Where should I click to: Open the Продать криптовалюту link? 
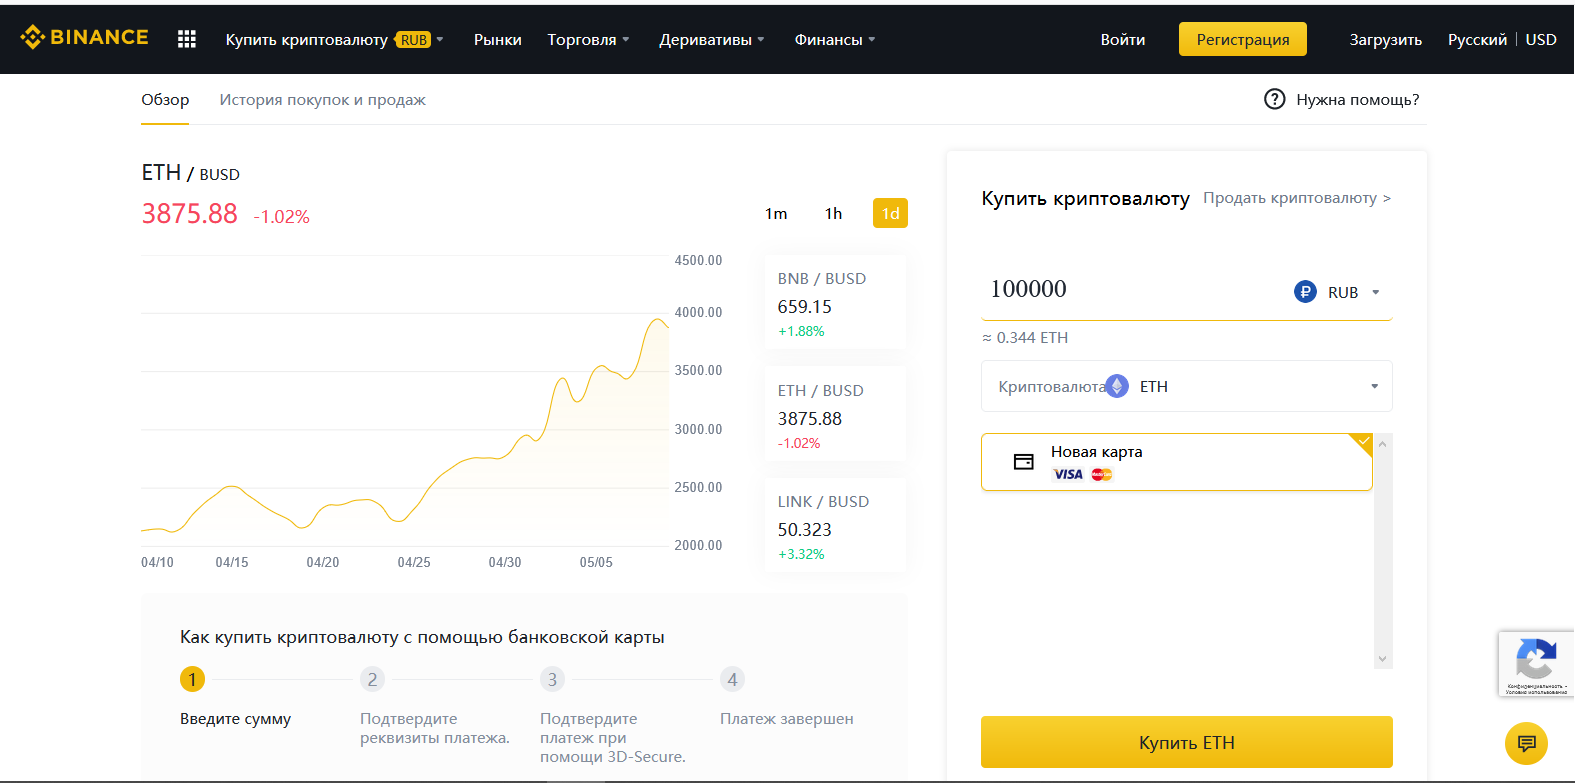point(1297,198)
